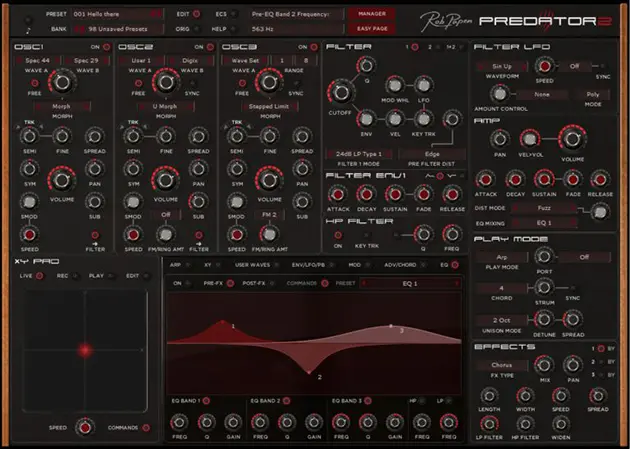
Task: Click the XY Pad Live LED
Action: pos(39,275)
